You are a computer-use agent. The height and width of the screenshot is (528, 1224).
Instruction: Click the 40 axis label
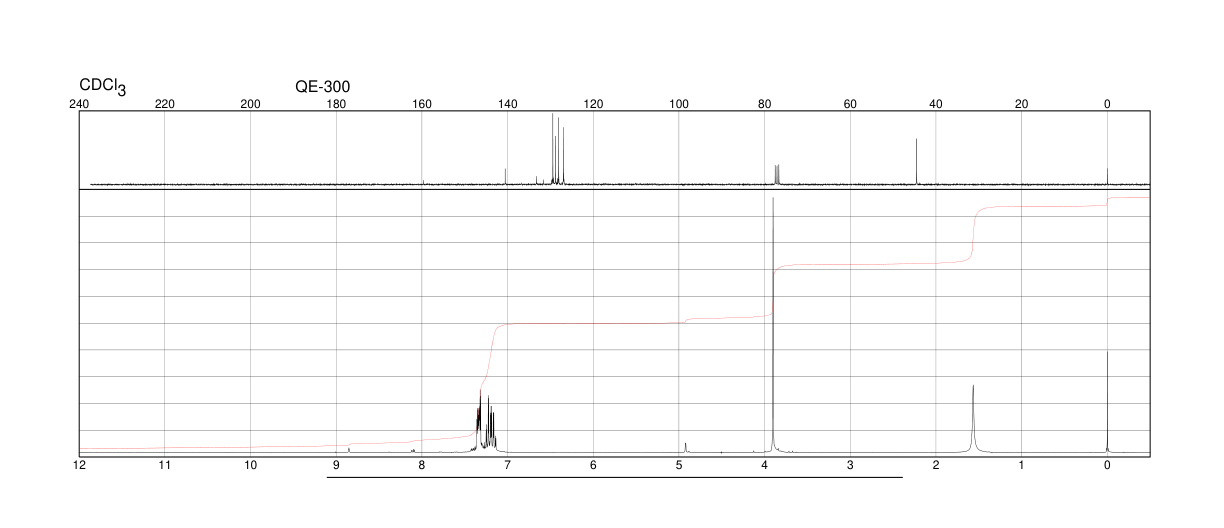point(936,104)
